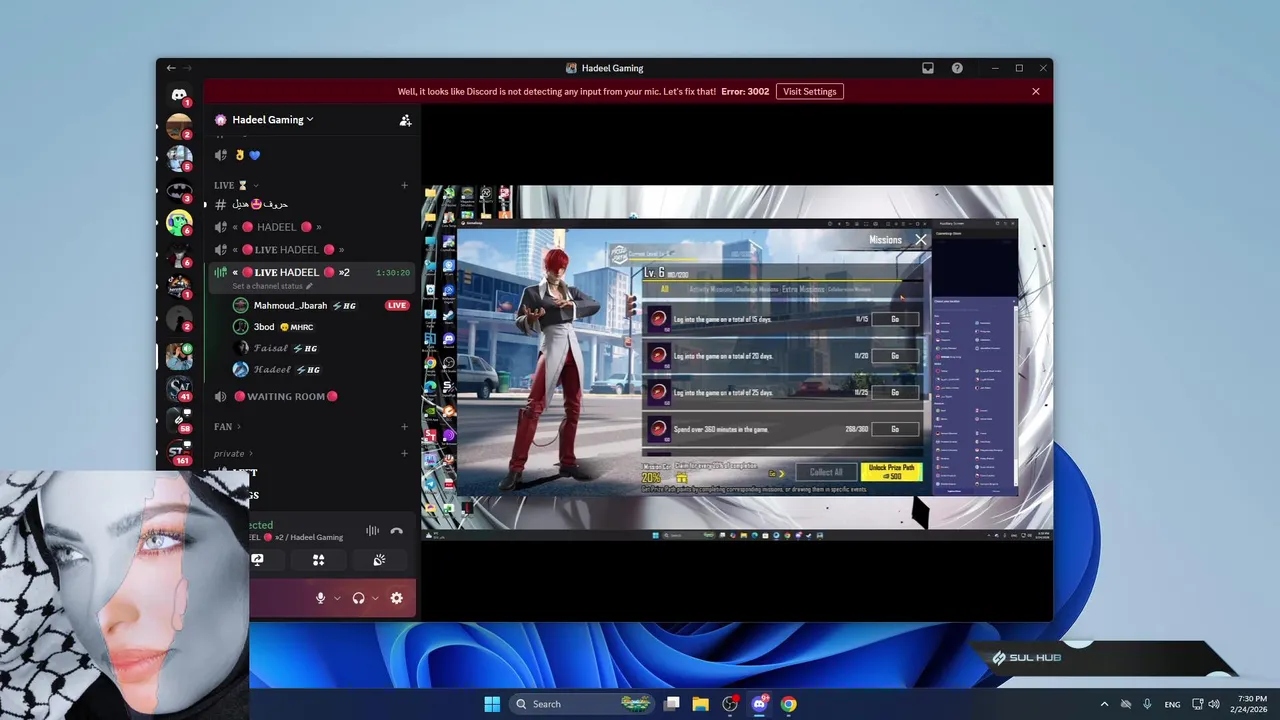
Task: Open Discord direct messages home icon
Action: click(179, 95)
